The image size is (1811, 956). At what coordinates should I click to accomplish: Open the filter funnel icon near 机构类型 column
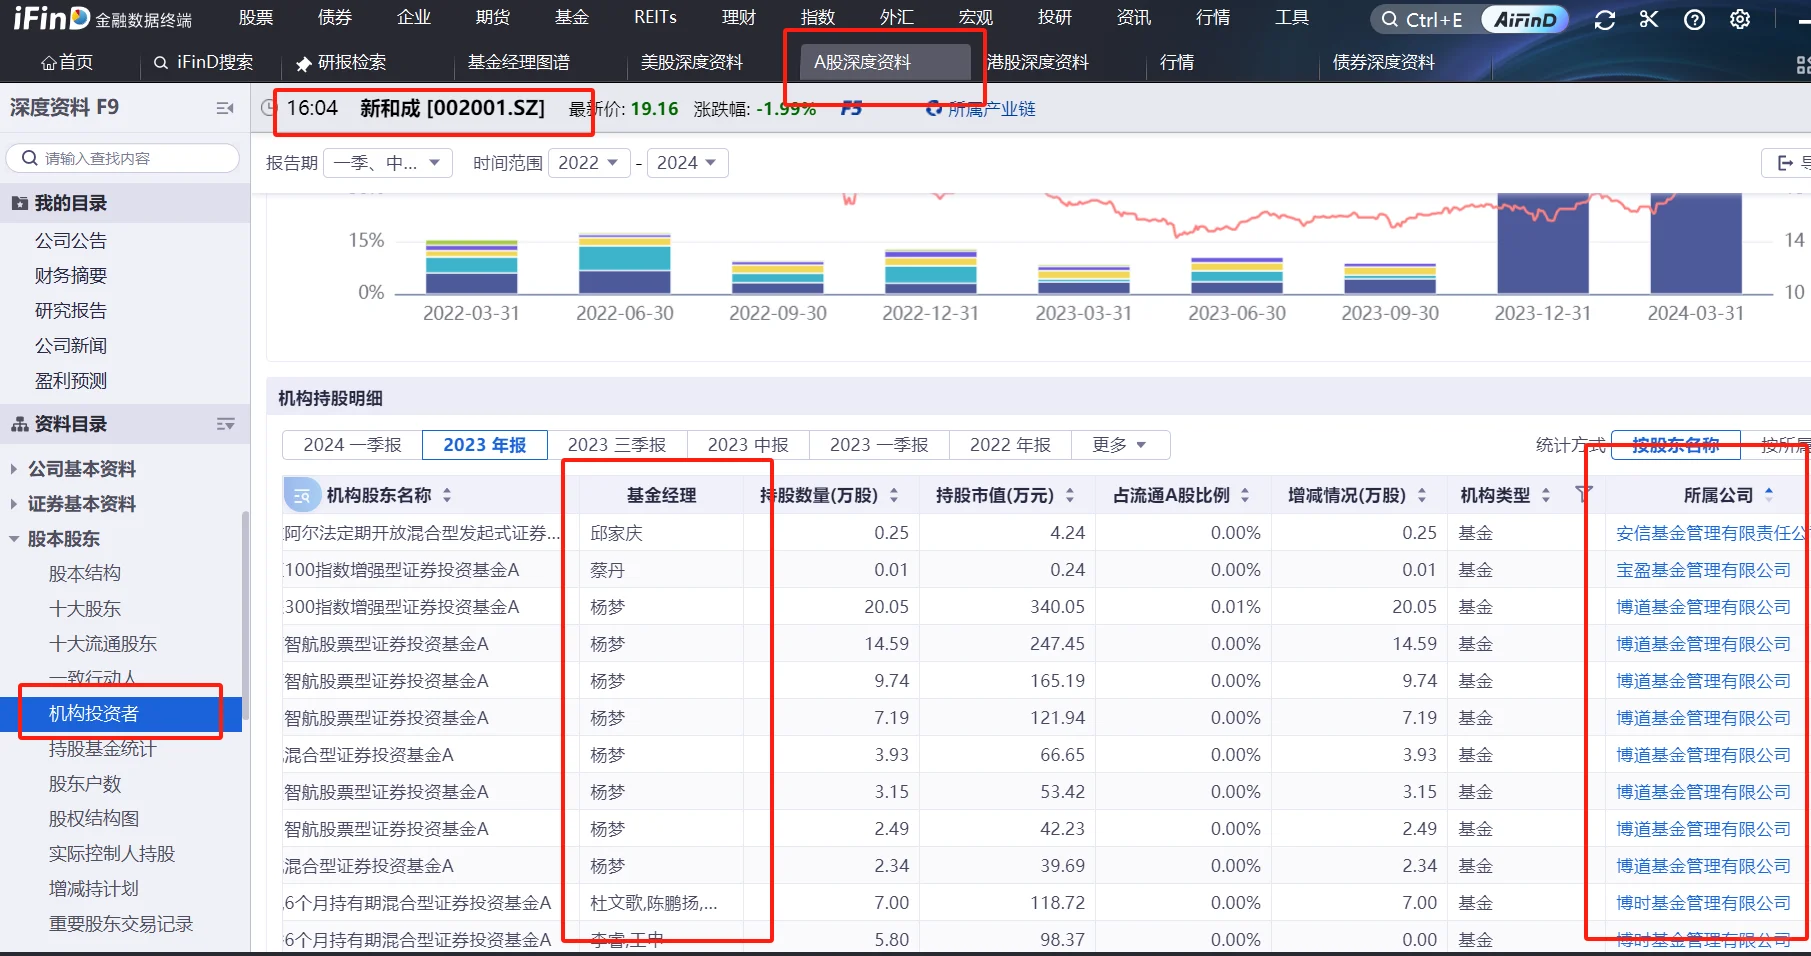point(1582,494)
